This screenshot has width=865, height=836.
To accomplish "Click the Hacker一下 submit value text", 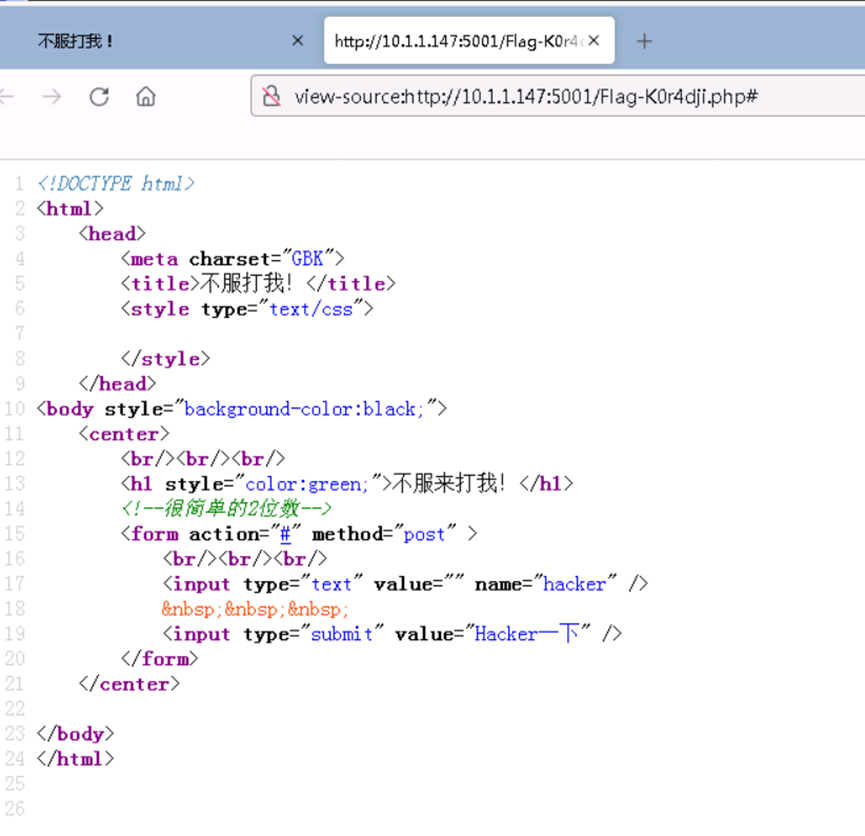I will coord(526,633).
